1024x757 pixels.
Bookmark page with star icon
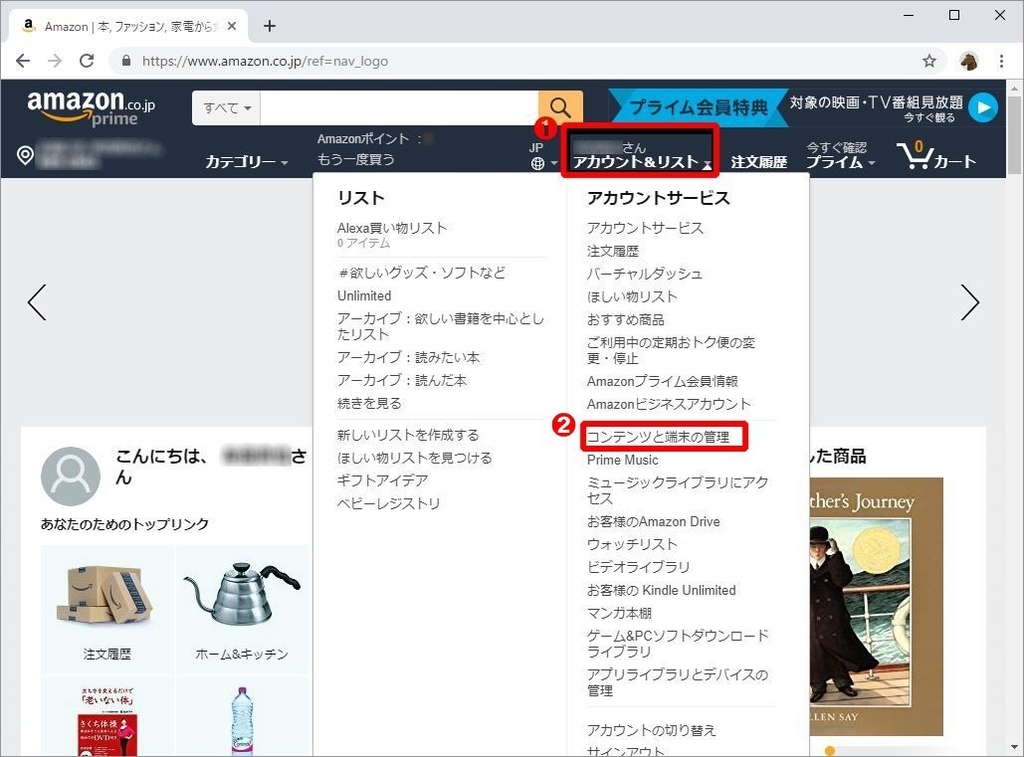click(x=929, y=61)
